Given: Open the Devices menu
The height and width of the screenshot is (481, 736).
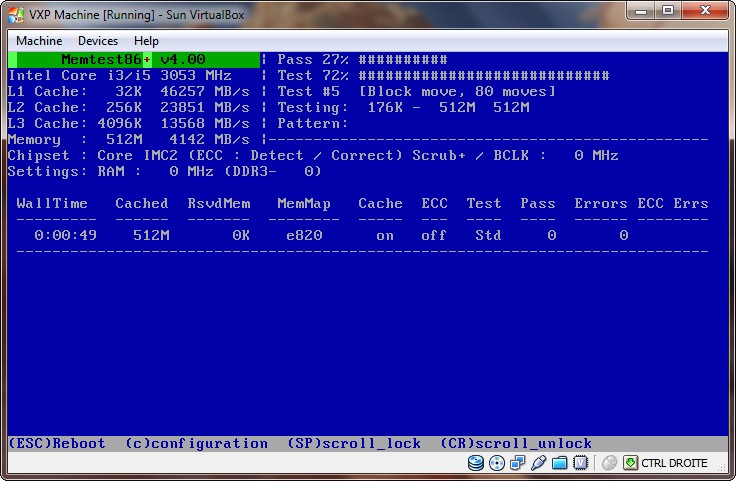Looking at the screenshot, I should pos(98,41).
